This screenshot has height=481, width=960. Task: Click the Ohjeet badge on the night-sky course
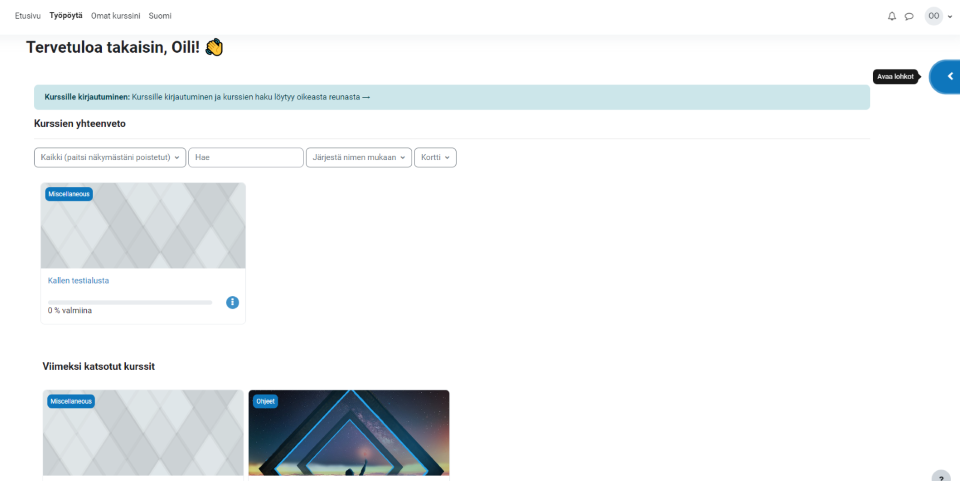pyautogui.click(x=266, y=401)
